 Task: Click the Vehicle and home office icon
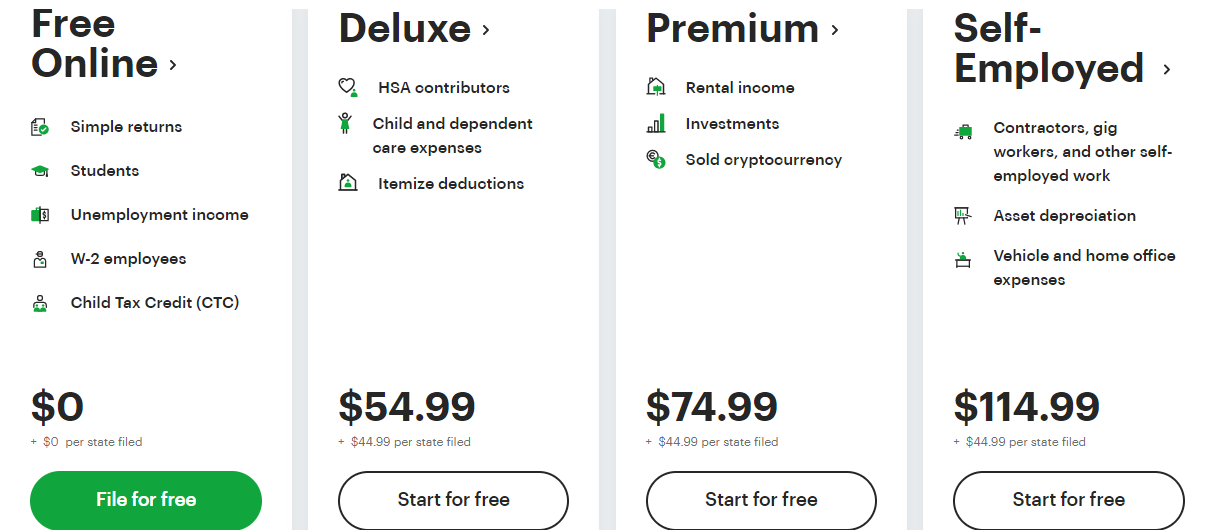click(x=963, y=260)
